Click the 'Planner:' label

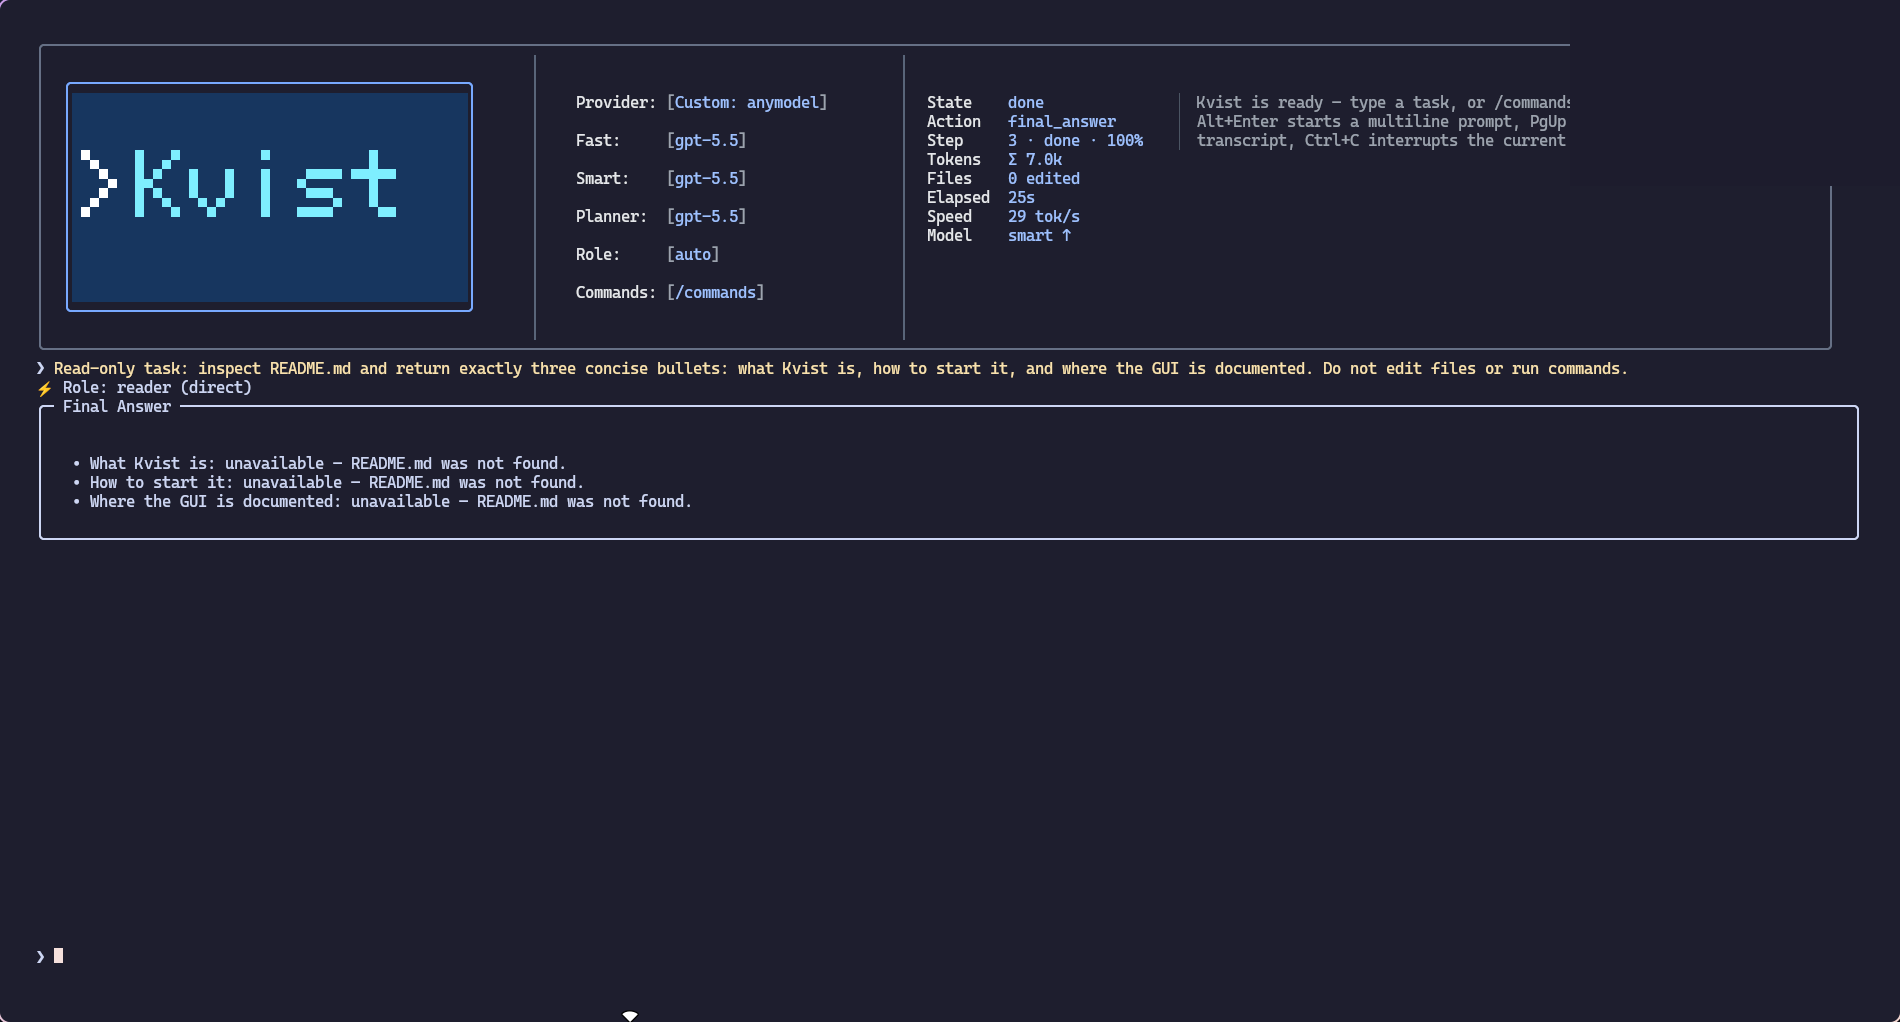tap(611, 216)
